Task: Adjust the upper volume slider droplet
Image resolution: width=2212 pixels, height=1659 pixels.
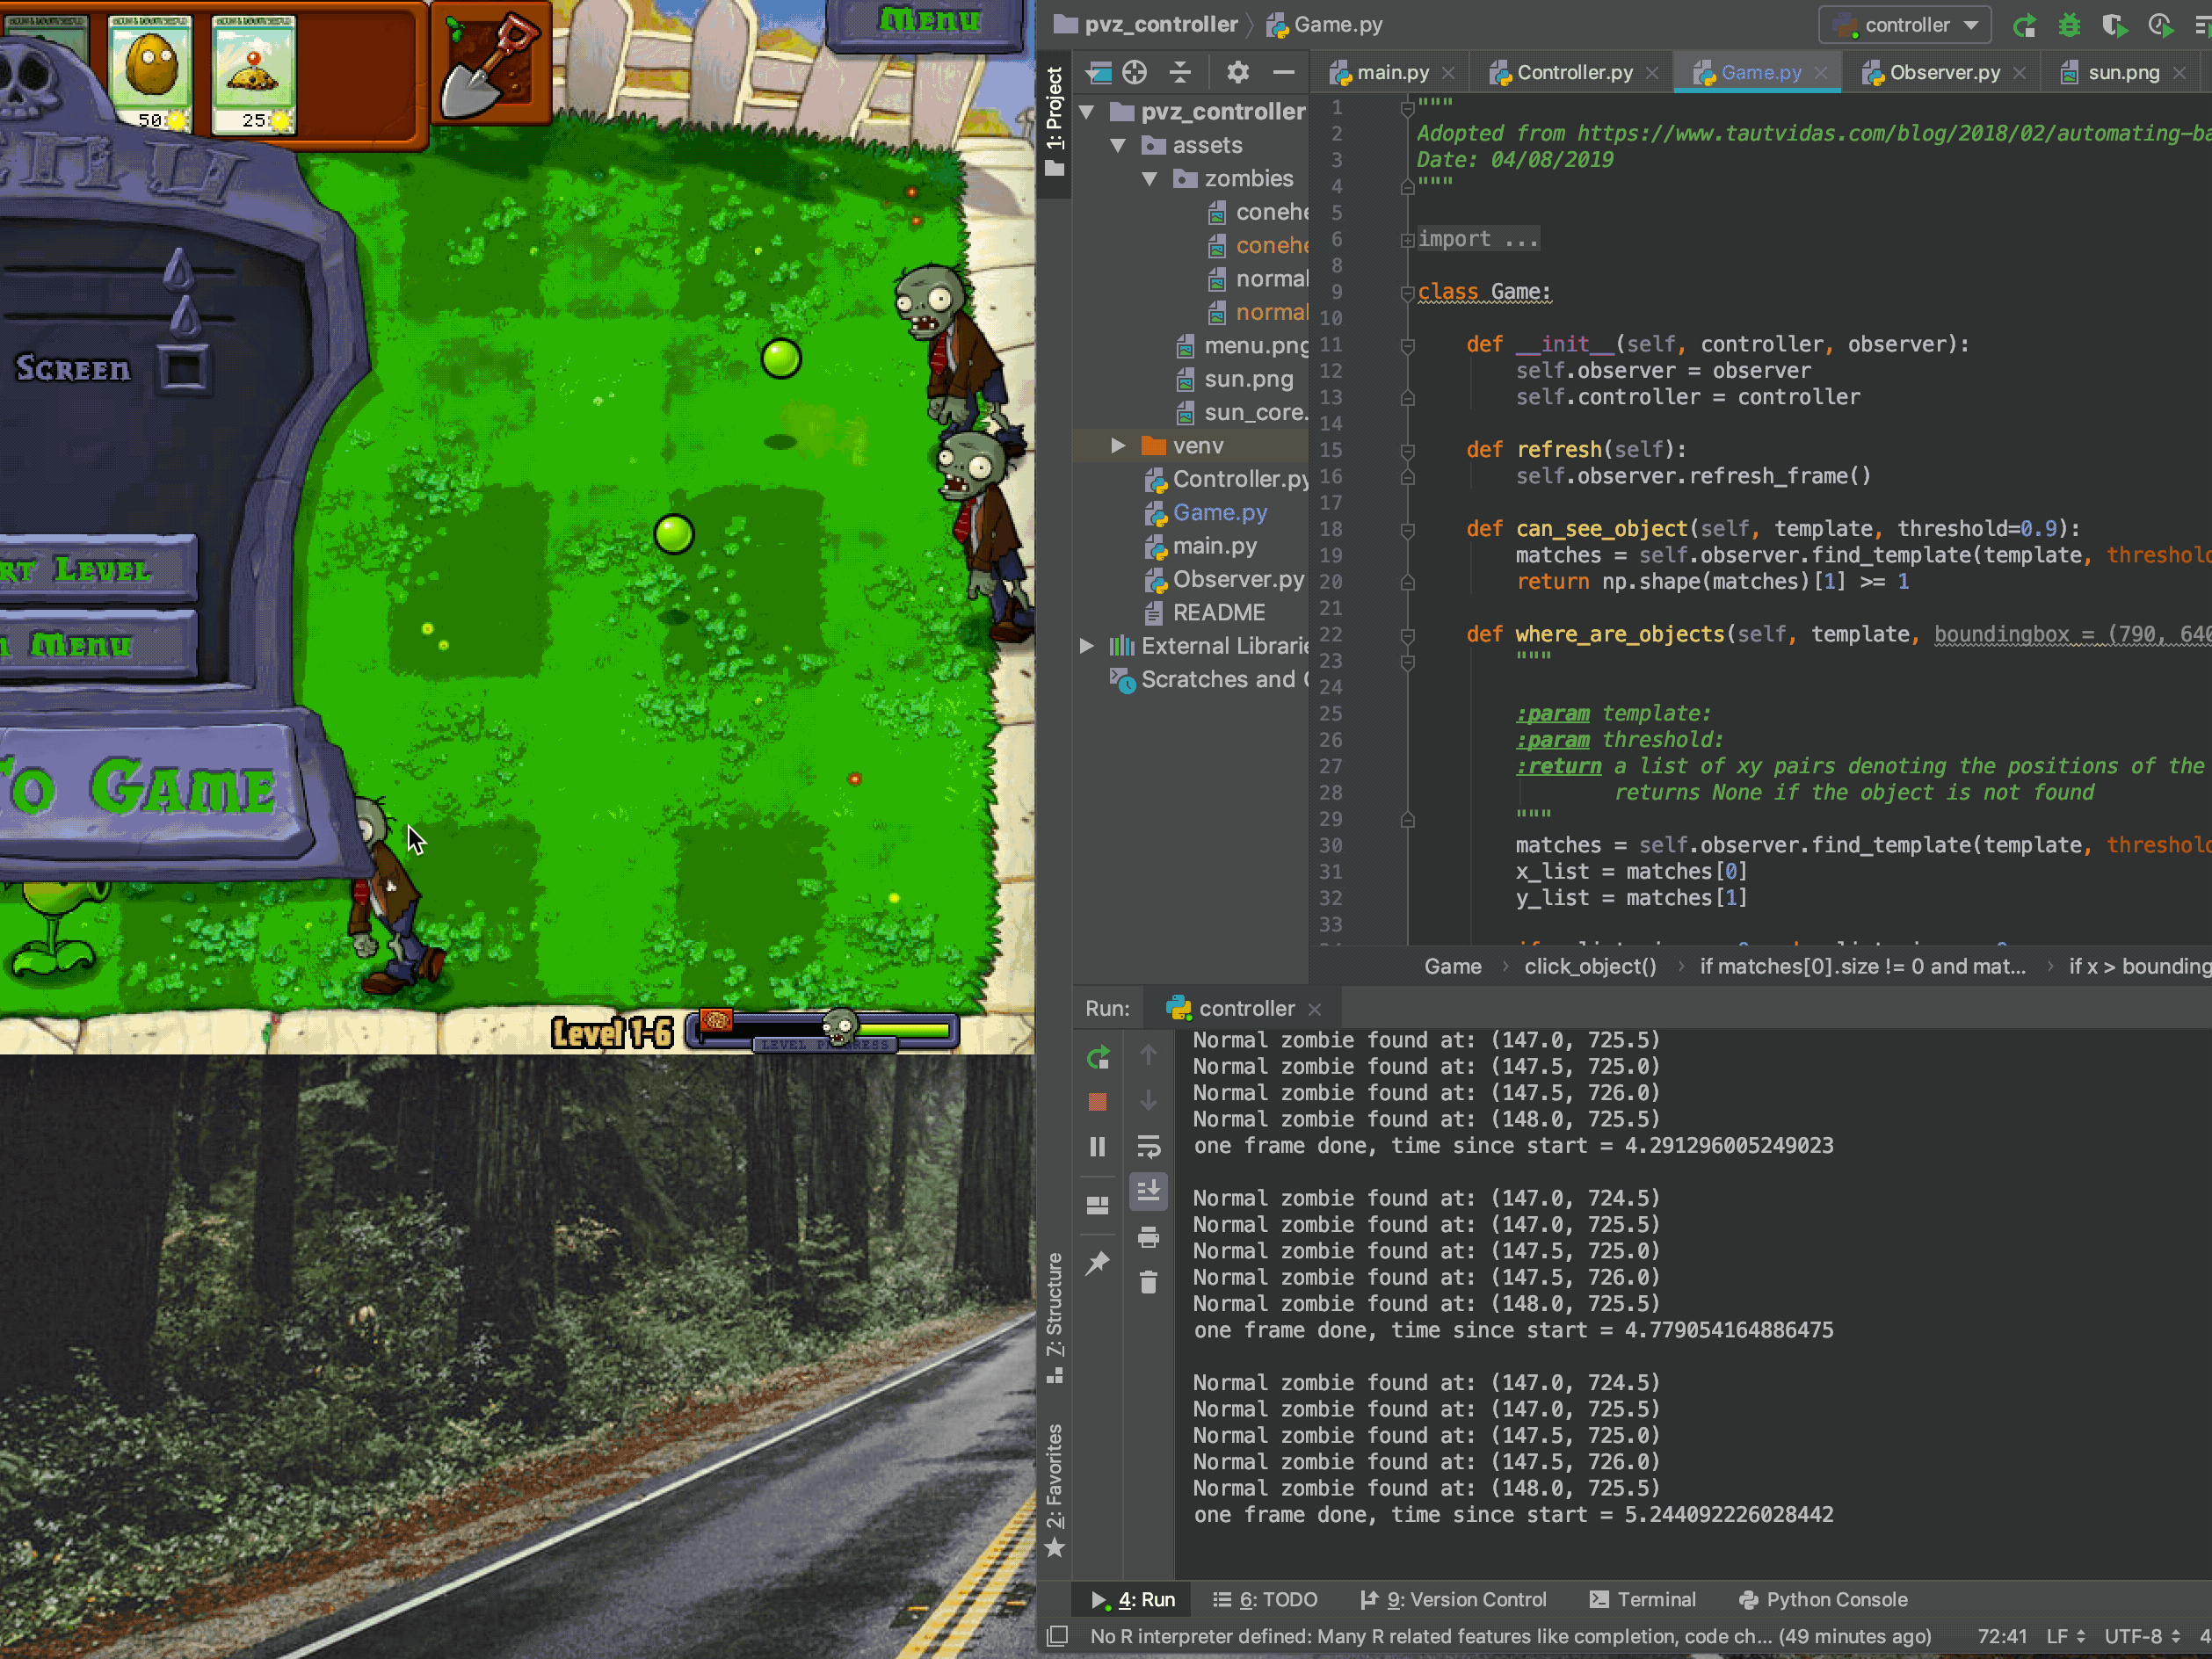Action: [x=178, y=269]
